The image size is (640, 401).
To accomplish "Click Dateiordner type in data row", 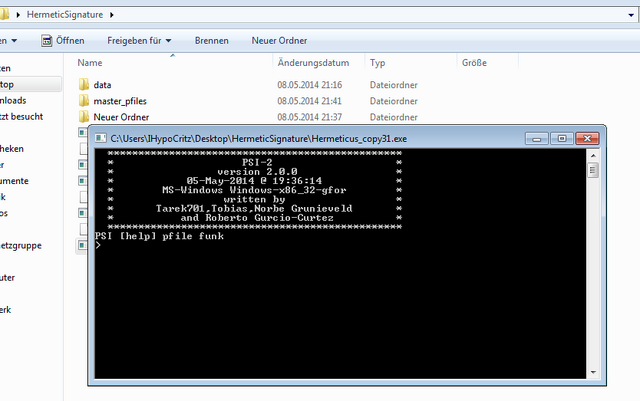I will 393,85.
